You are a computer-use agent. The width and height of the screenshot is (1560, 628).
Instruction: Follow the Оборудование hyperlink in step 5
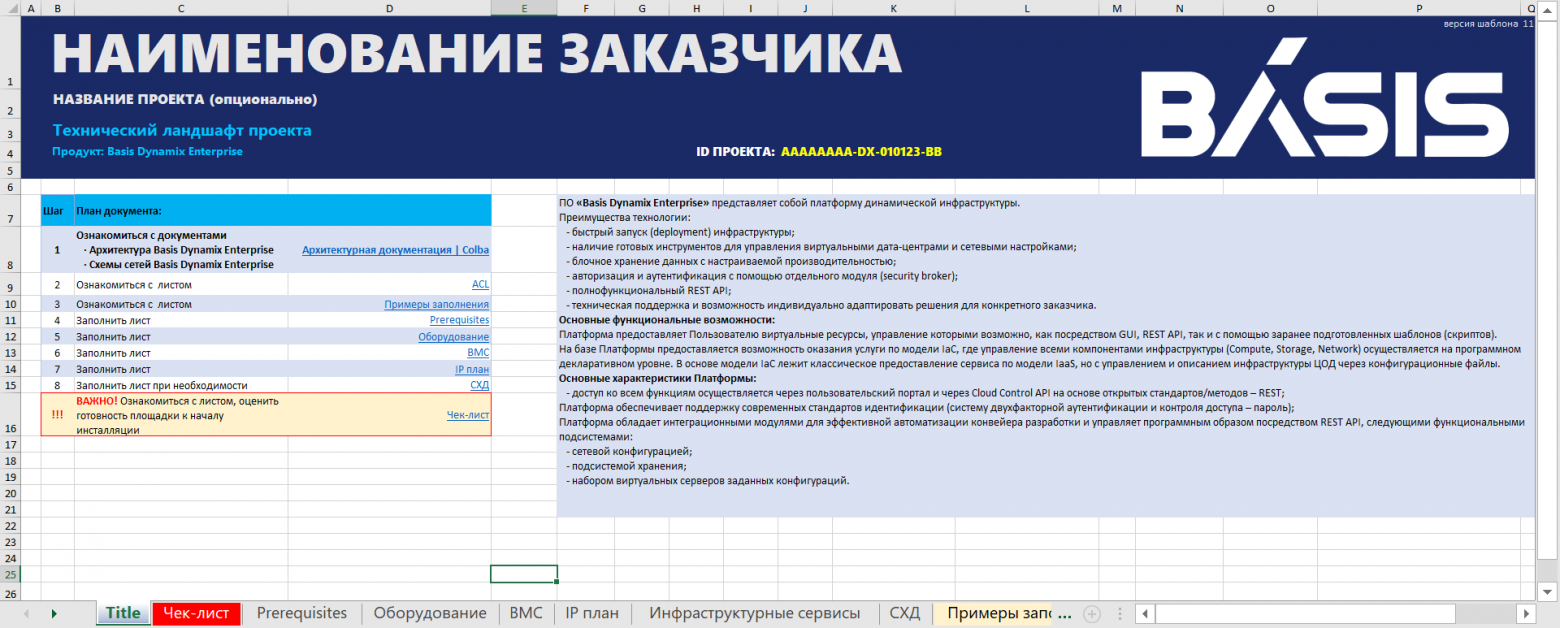[452, 336]
